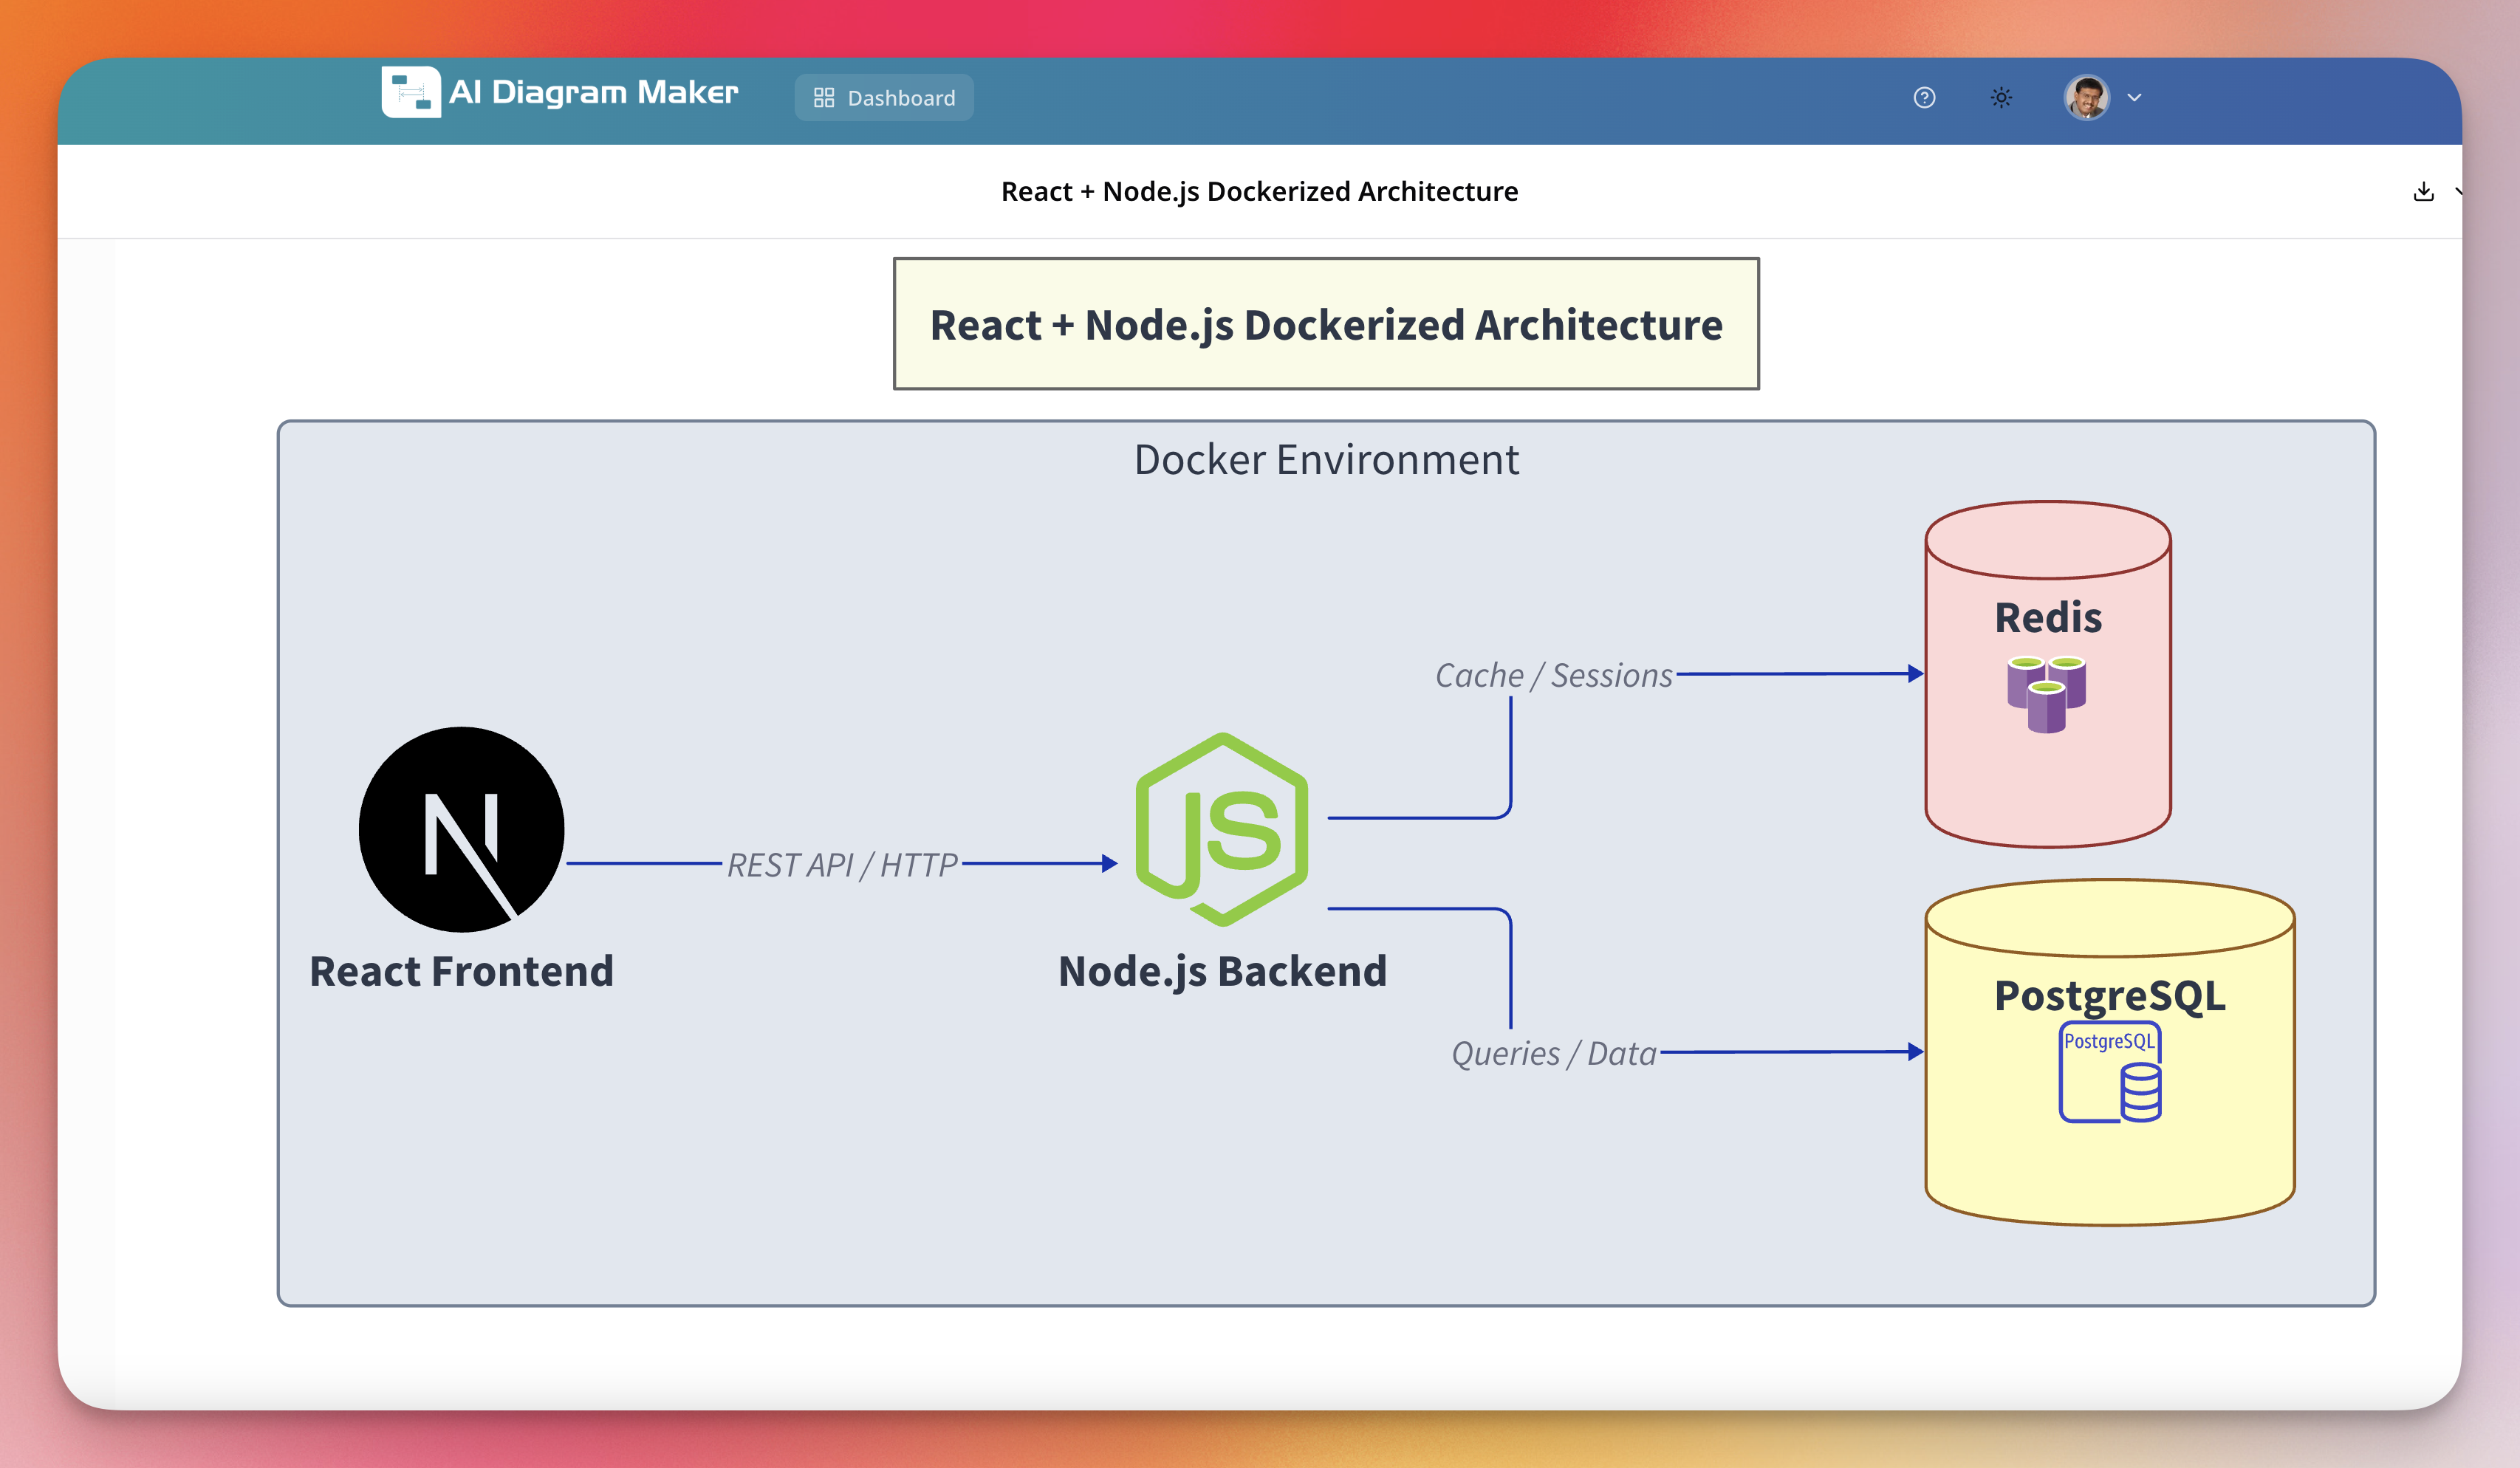Select the yellow architecture title node
Screen dimensions: 2520x1468
tap(1325, 324)
